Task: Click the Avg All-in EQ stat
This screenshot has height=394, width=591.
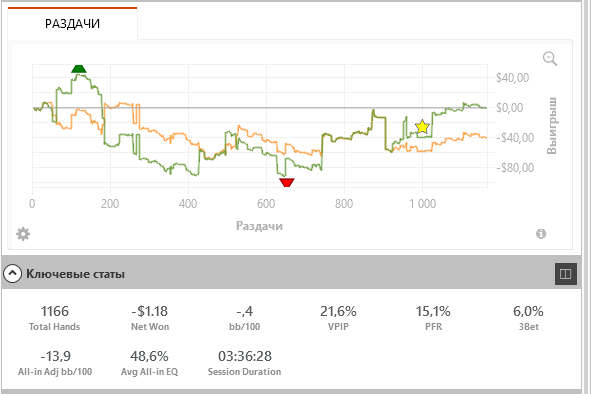Action: pyautogui.click(x=150, y=363)
